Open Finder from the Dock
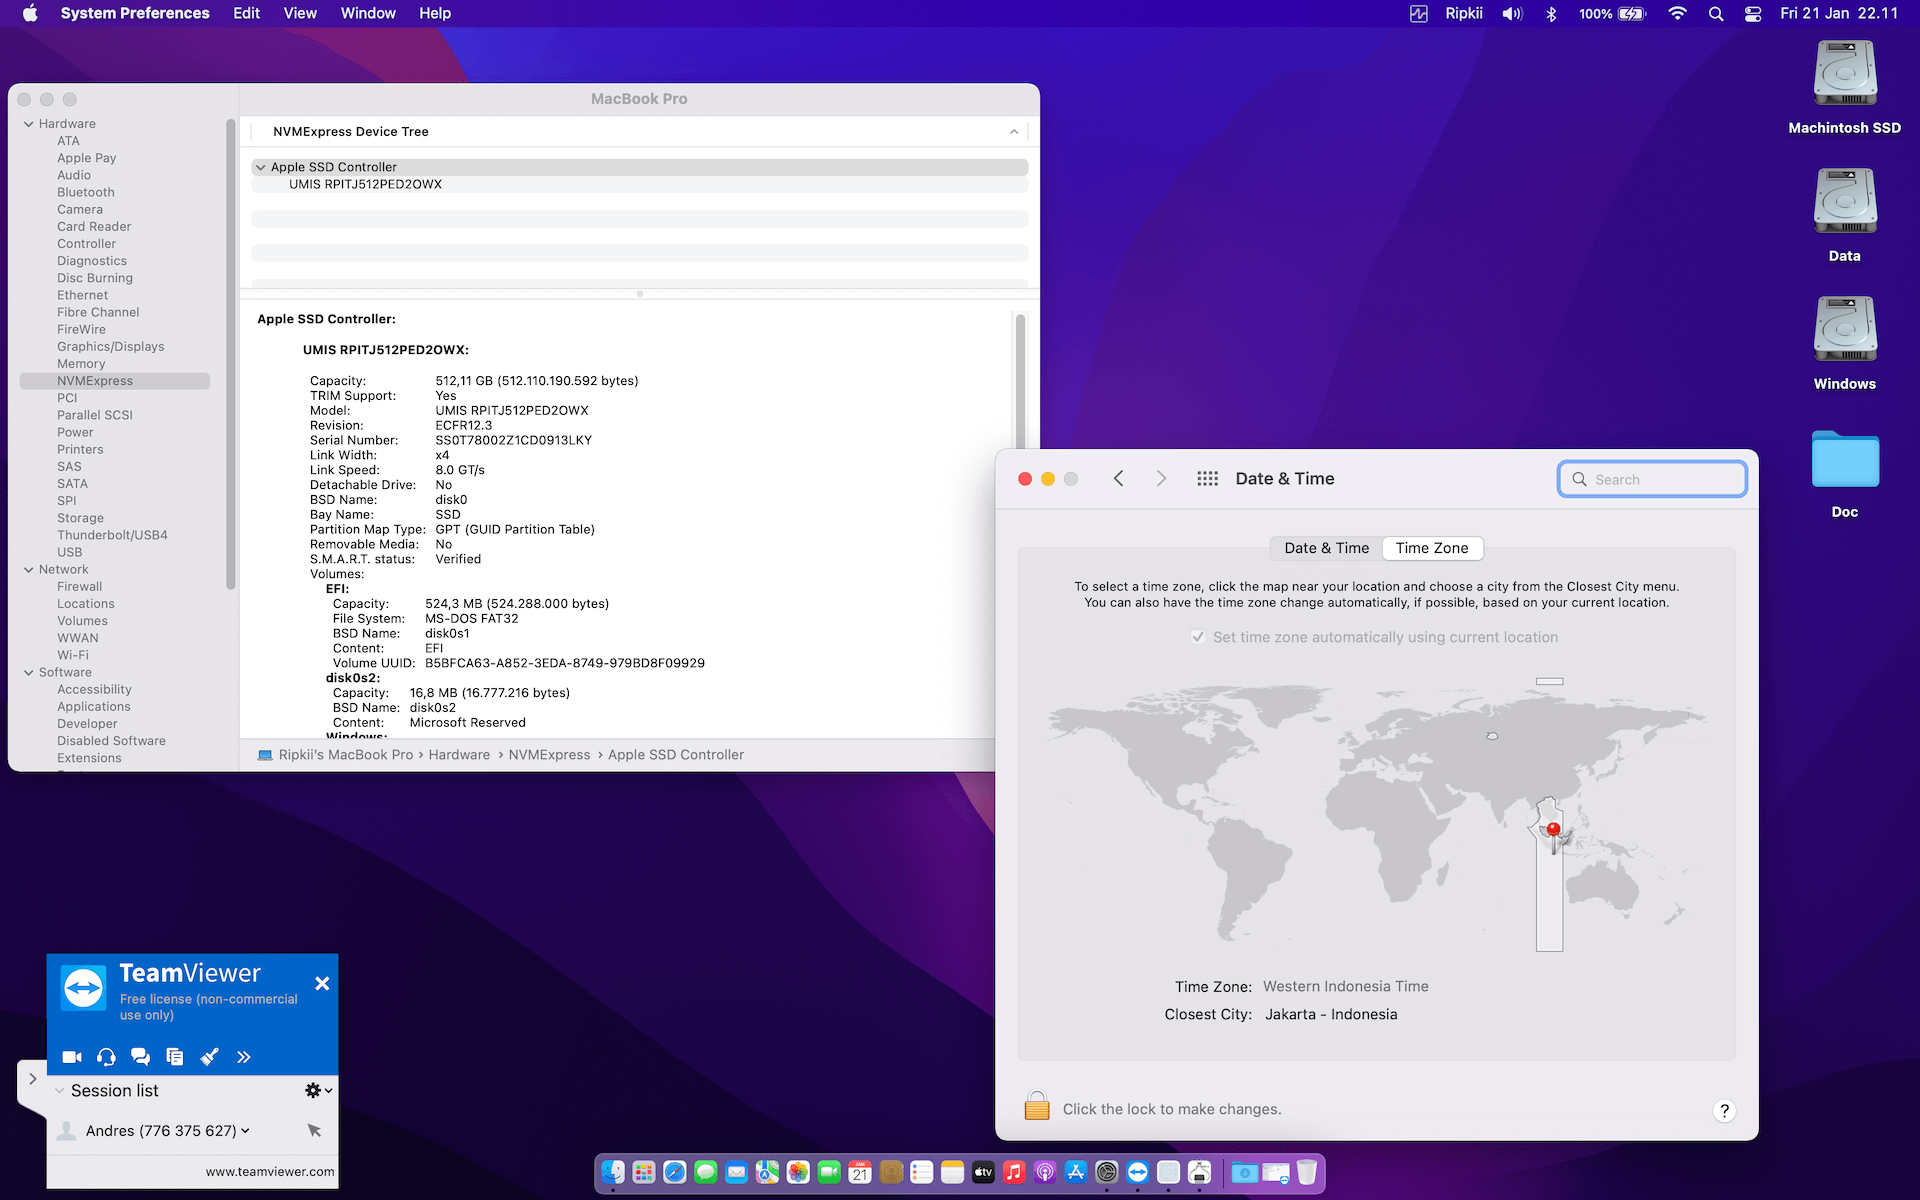Image resolution: width=1920 pixels, height=1200 pixels. [613, 1172]
